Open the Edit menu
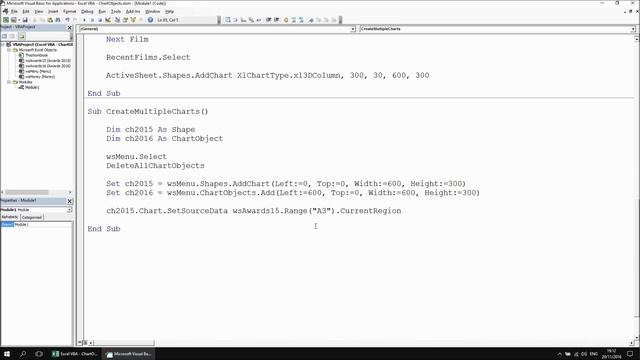This screenshot has width=640, height=360. click(26, 11)
